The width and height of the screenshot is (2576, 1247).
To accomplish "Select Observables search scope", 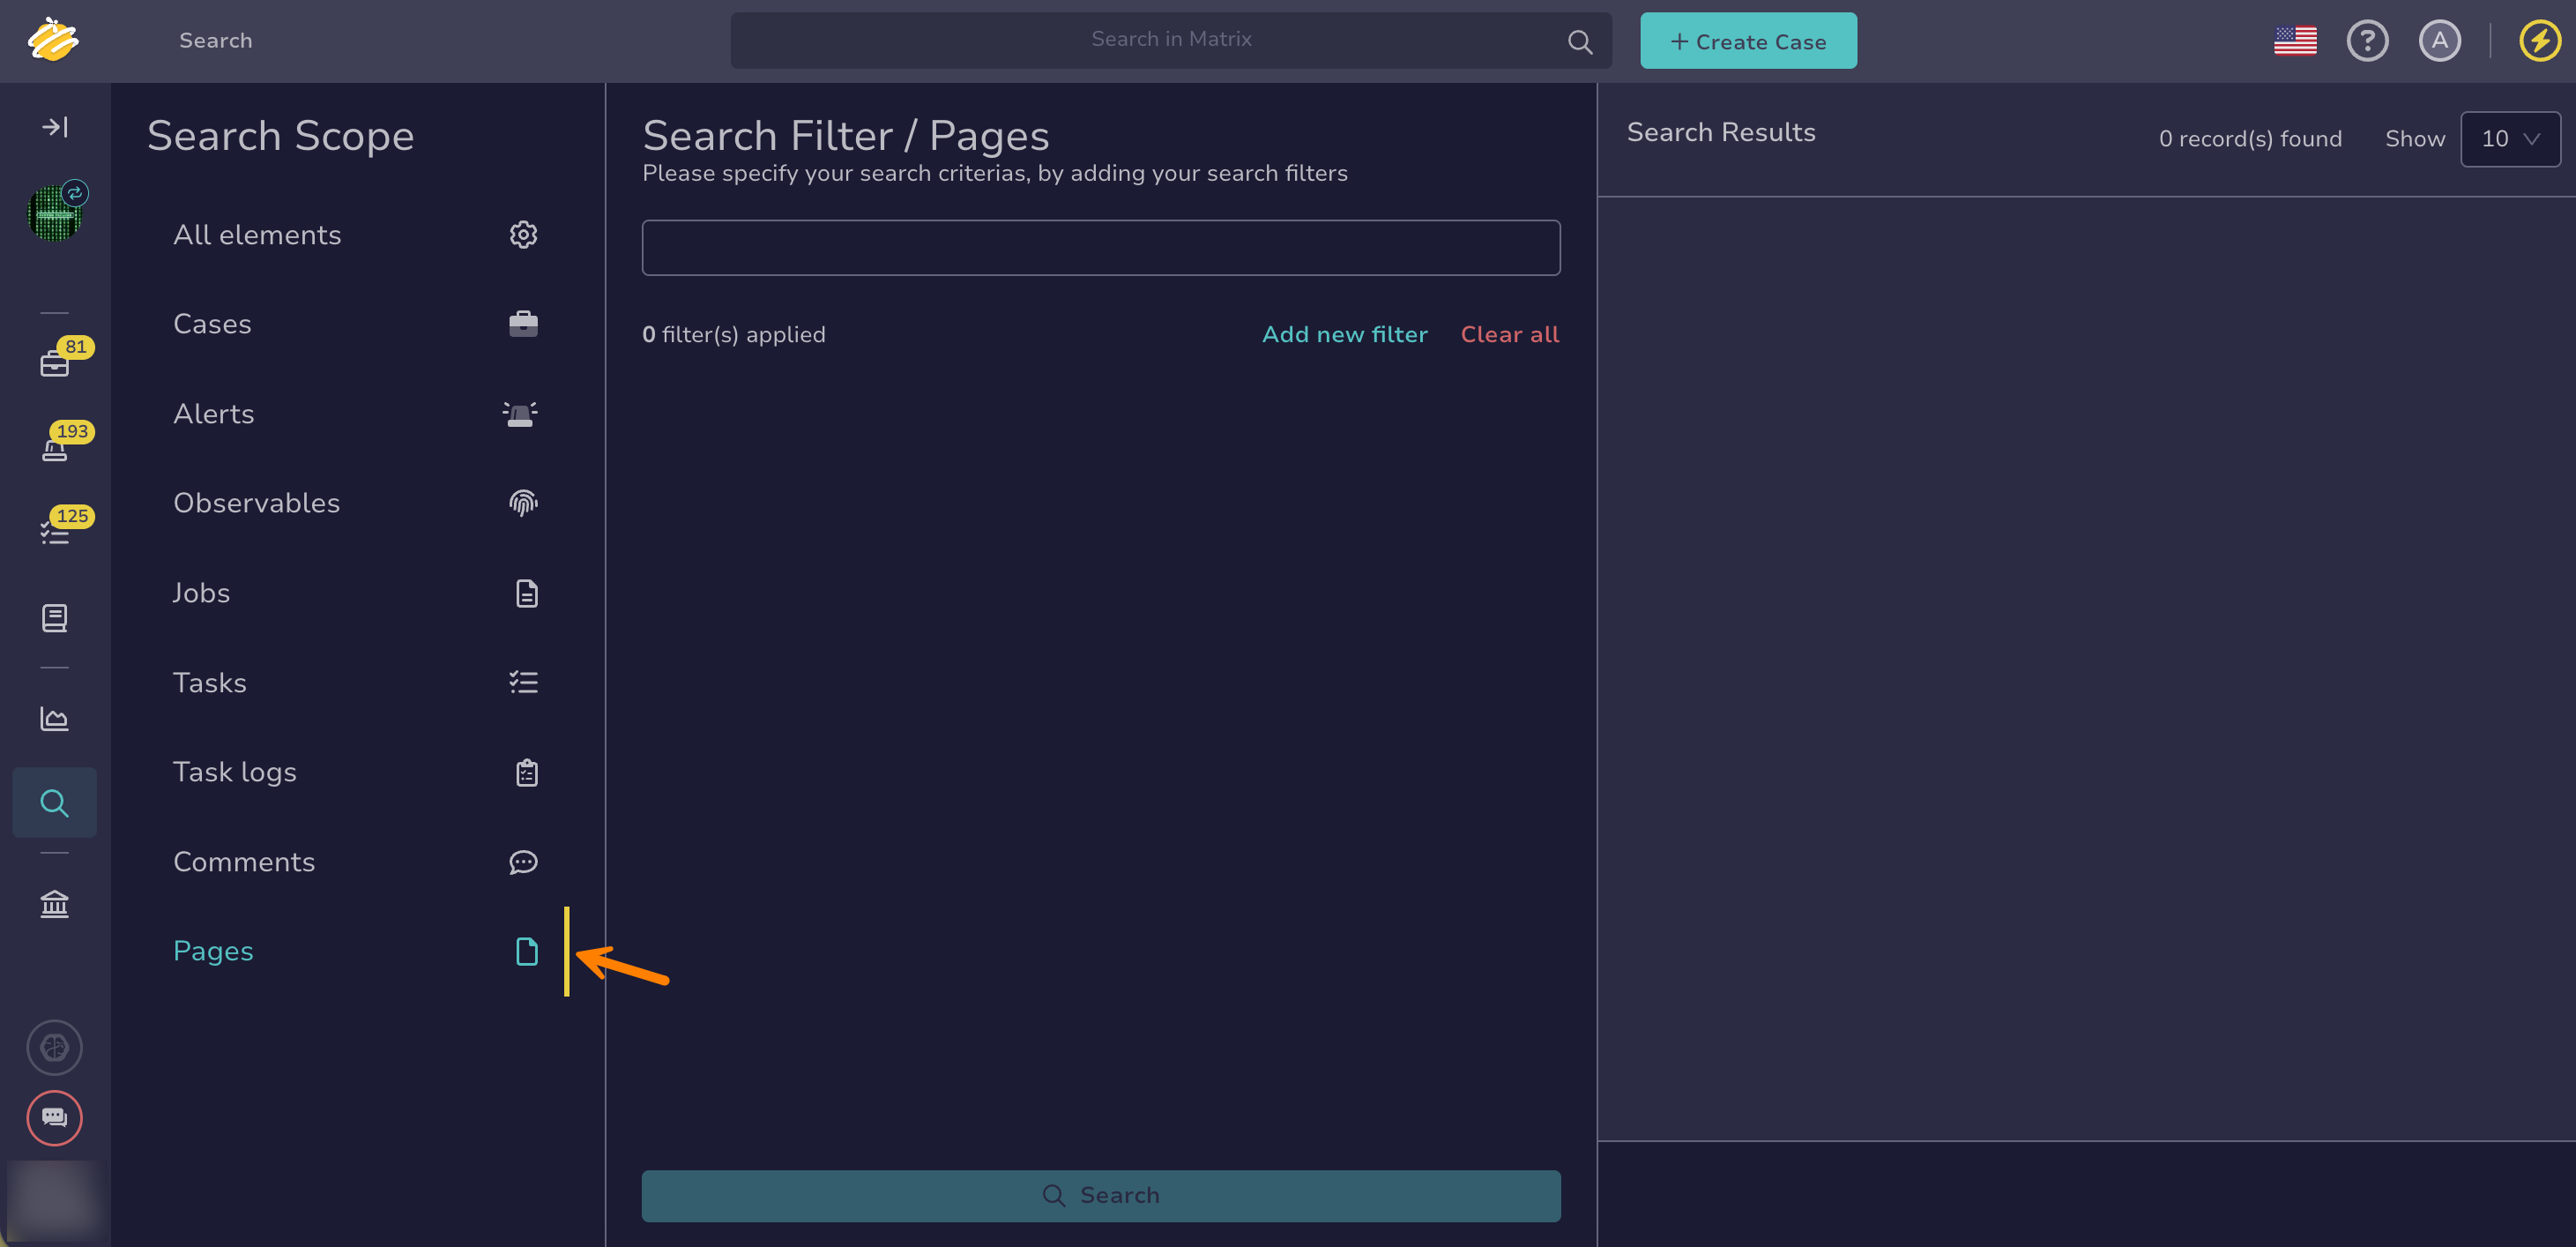I will pyautogui.click(x=357, y=503).
